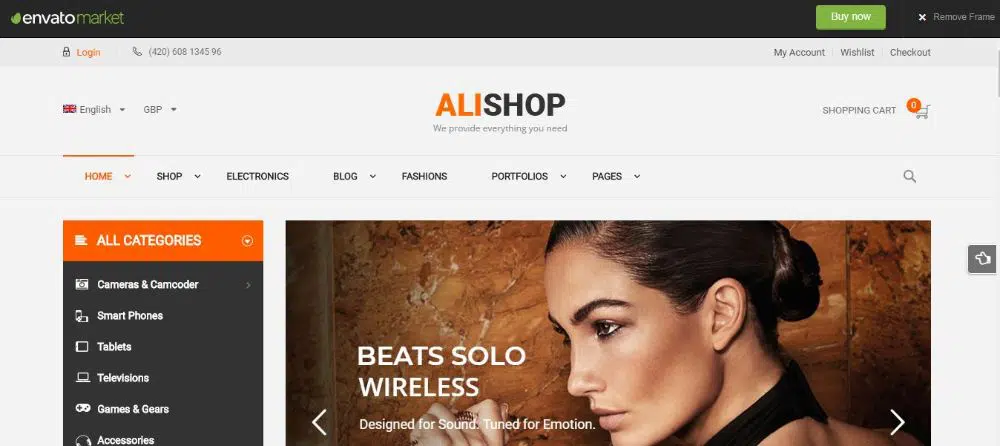1000x446 pixels.
Task: Open the Fashions menu item
Action: tap(424, 177)
